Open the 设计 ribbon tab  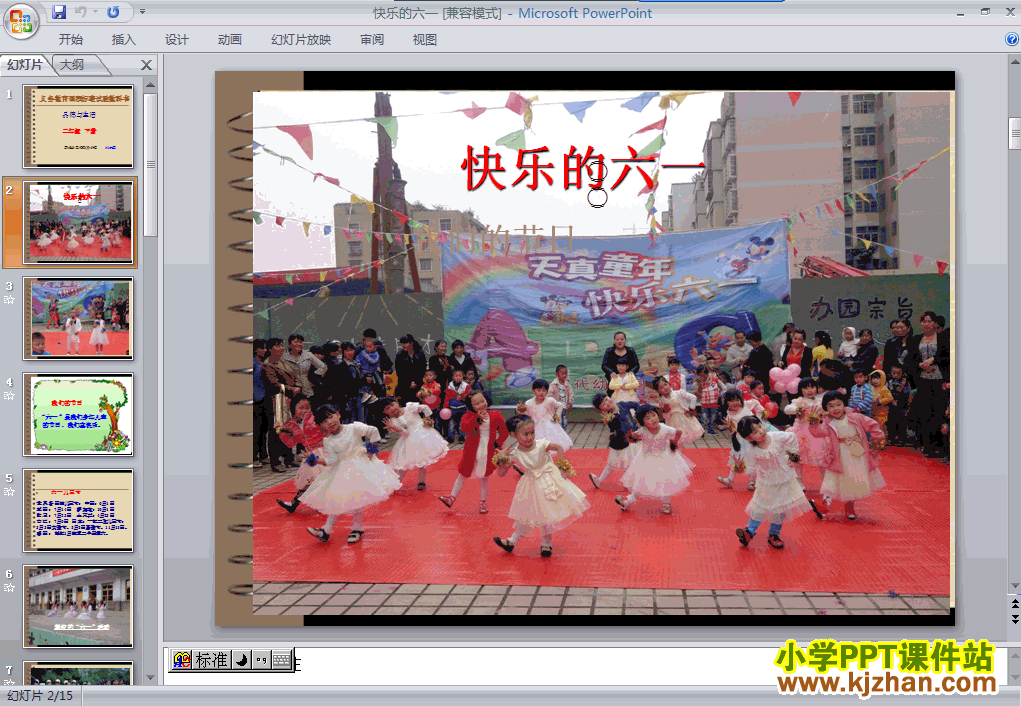tap(176, 40)
